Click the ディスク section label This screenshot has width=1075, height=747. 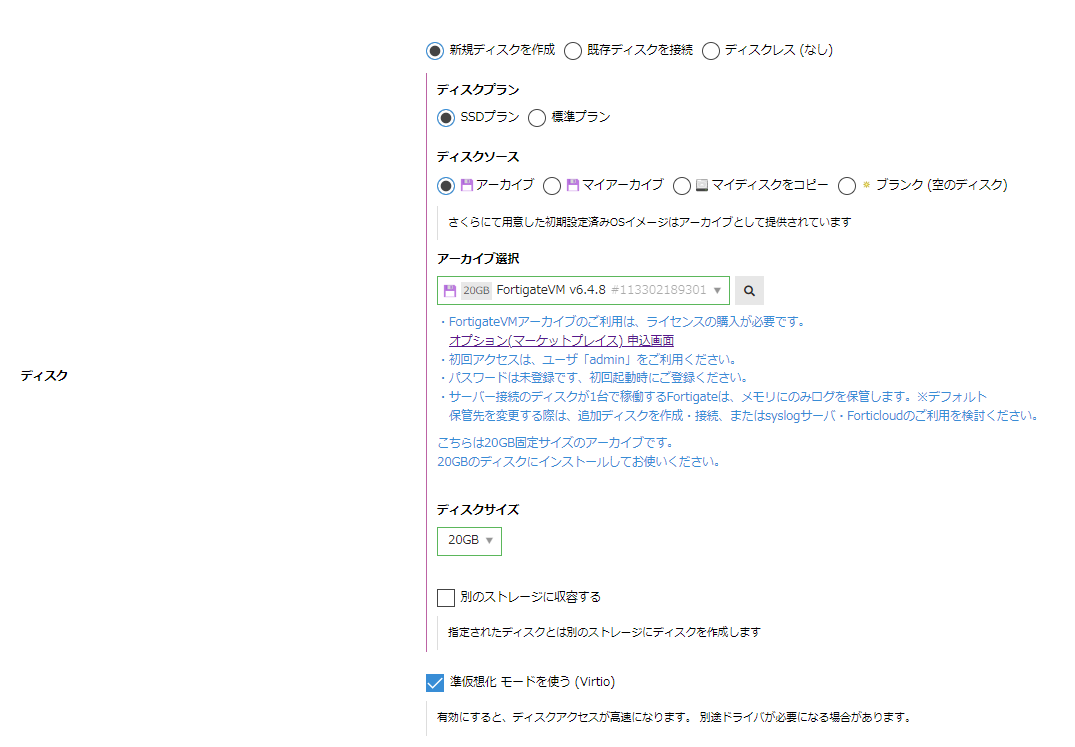point(44,376)
